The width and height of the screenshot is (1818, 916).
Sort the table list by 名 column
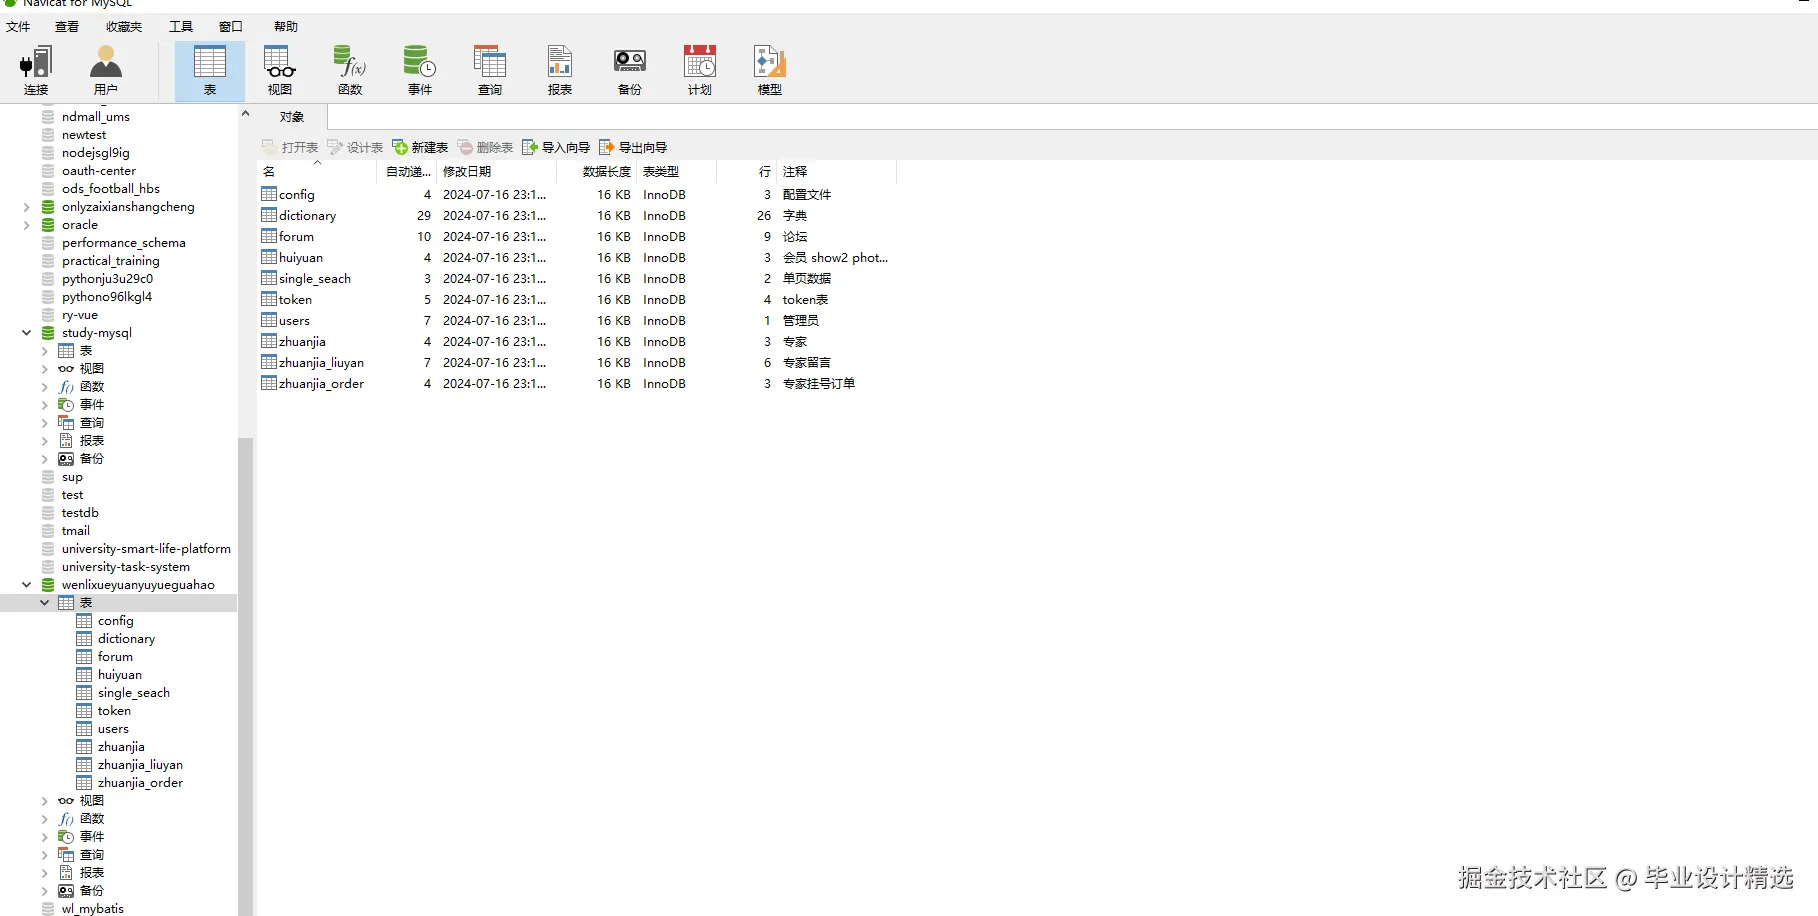[x=318, y=172]
